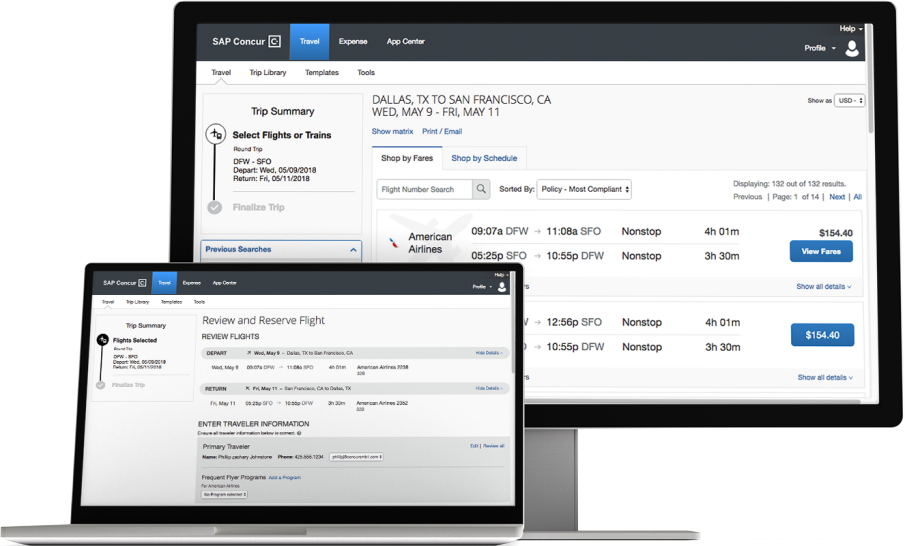
Task: Open the traveler email dropdown on laptop
Action: (356, 457)
